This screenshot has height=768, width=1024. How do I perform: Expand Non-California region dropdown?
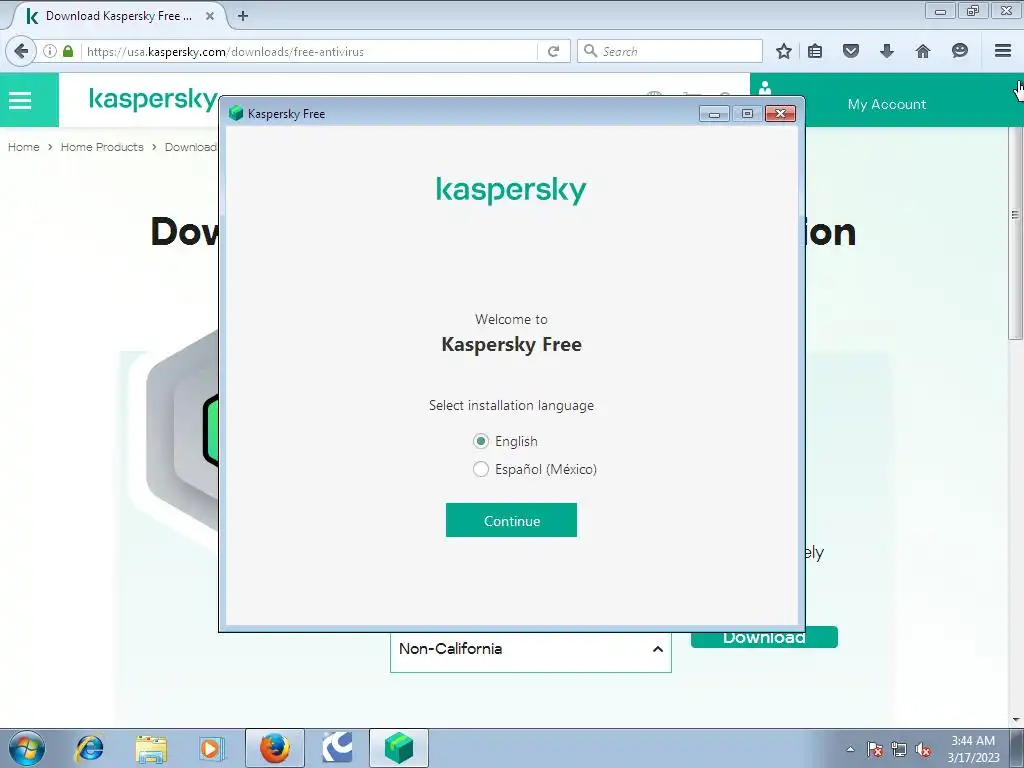tap(530, 650)
